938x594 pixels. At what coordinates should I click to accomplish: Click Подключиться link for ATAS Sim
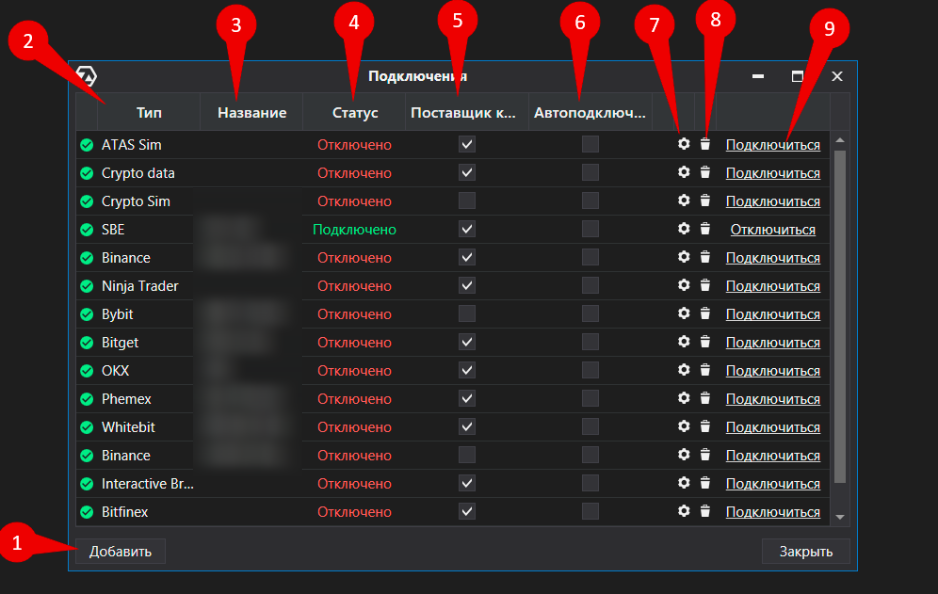773,145
